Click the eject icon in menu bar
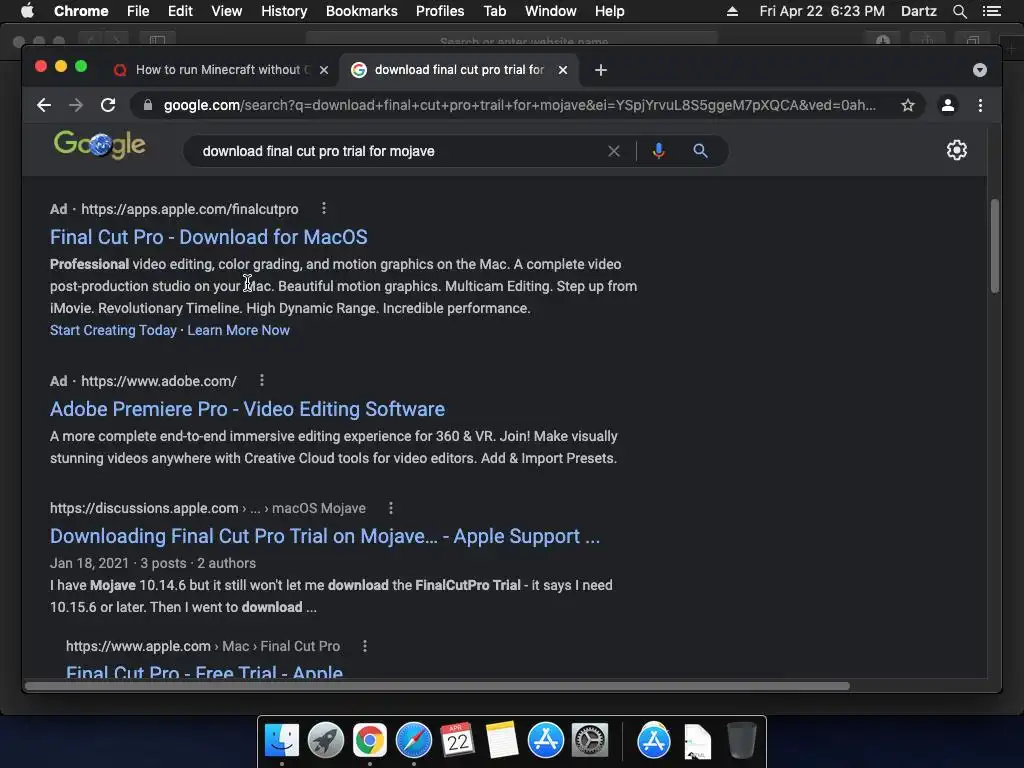The height and width of the screenshot is (768, 1024). coord(733,11)
